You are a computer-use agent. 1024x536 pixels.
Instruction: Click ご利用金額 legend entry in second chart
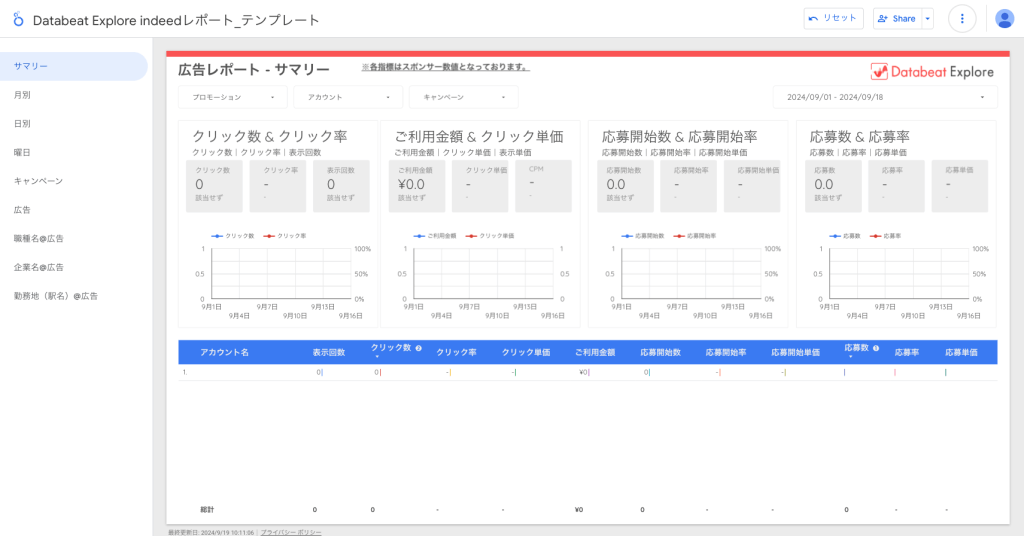pos(435,236)
